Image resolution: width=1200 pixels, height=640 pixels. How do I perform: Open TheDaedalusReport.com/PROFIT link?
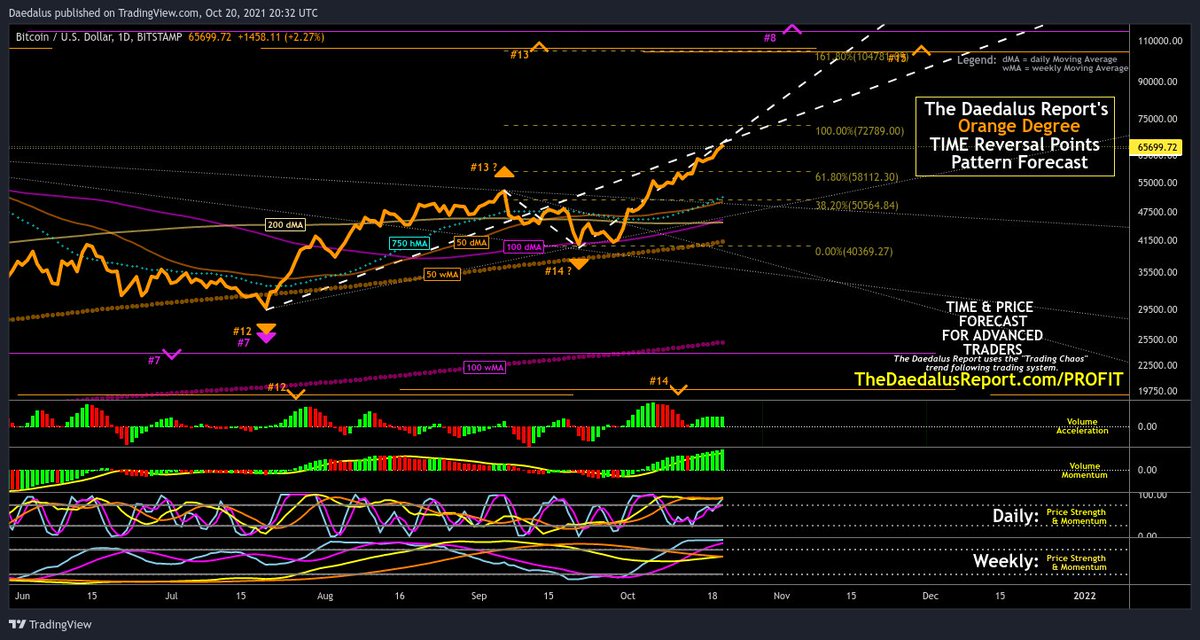pyautogui.click(x=987, y=380)
